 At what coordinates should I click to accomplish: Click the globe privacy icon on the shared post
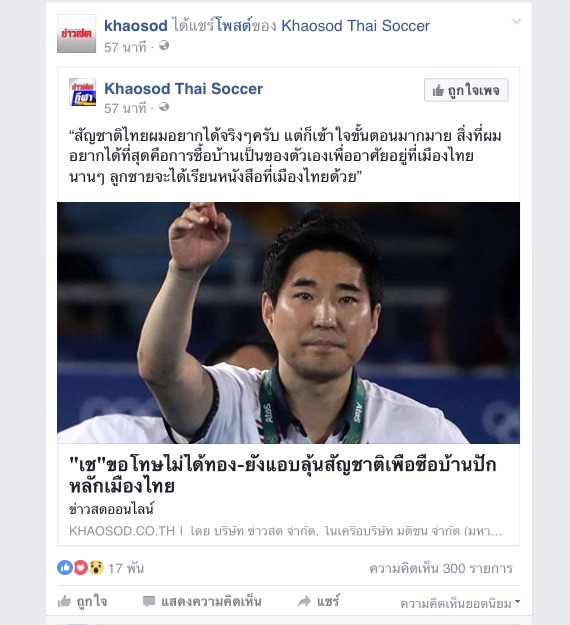click(164, 107)
